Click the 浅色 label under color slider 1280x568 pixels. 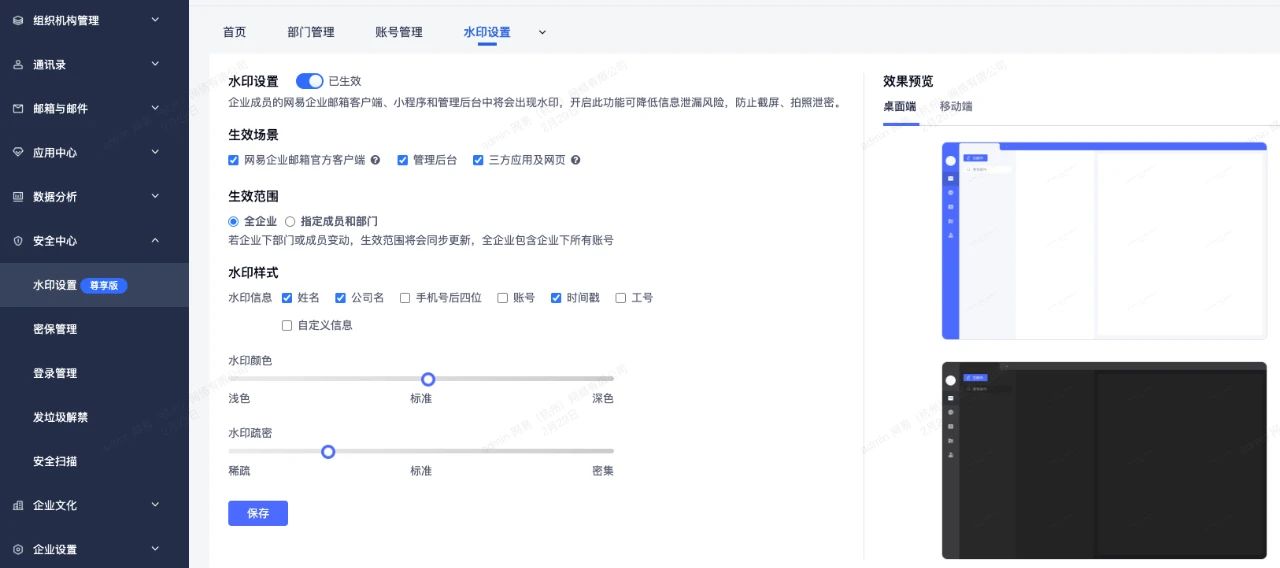tap(239, 398)
